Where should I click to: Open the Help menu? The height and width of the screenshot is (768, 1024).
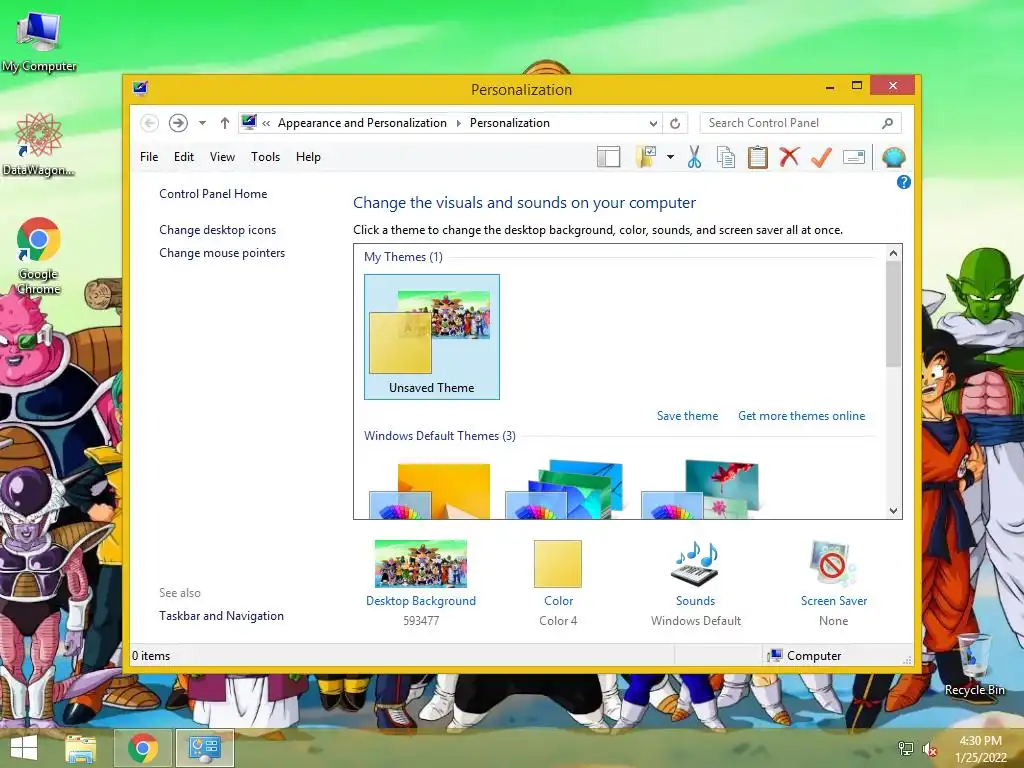(308, 157)
